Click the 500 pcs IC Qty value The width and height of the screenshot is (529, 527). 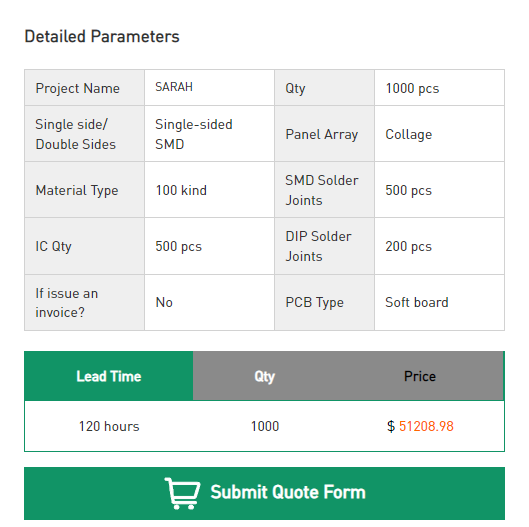(178, 246)
